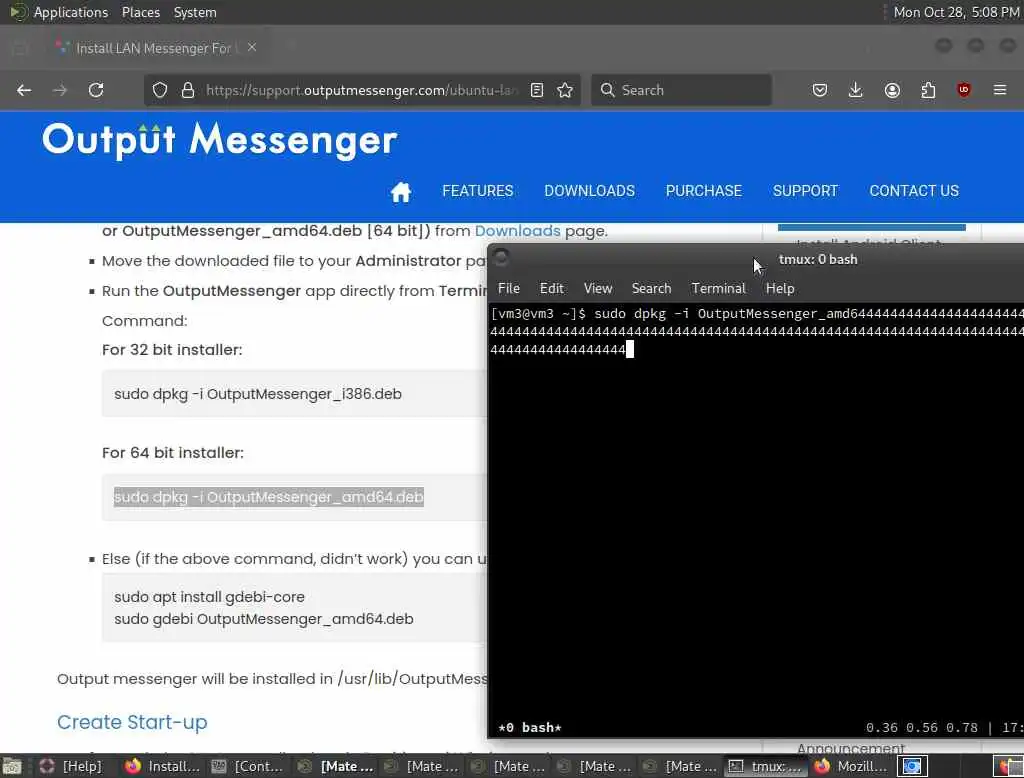This screenshot has width=1024, height=778.
Task: Click the highlighted amd64.deb dpkg command
Action: coord(268,497)
